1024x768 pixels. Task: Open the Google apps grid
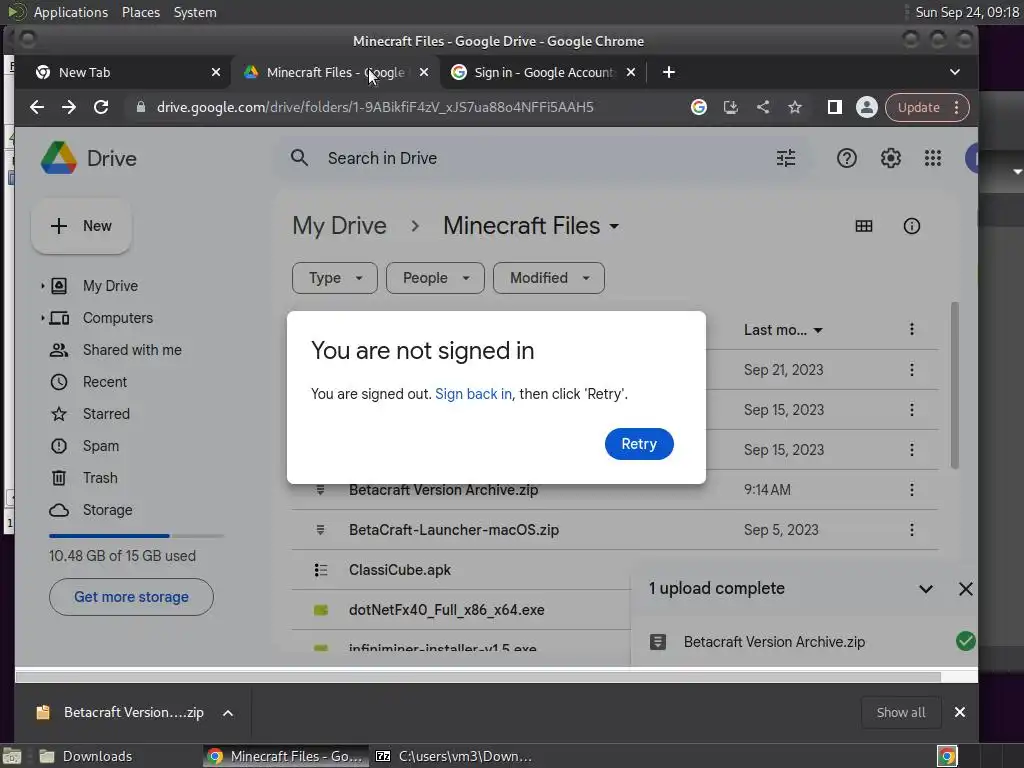[933, 158]
